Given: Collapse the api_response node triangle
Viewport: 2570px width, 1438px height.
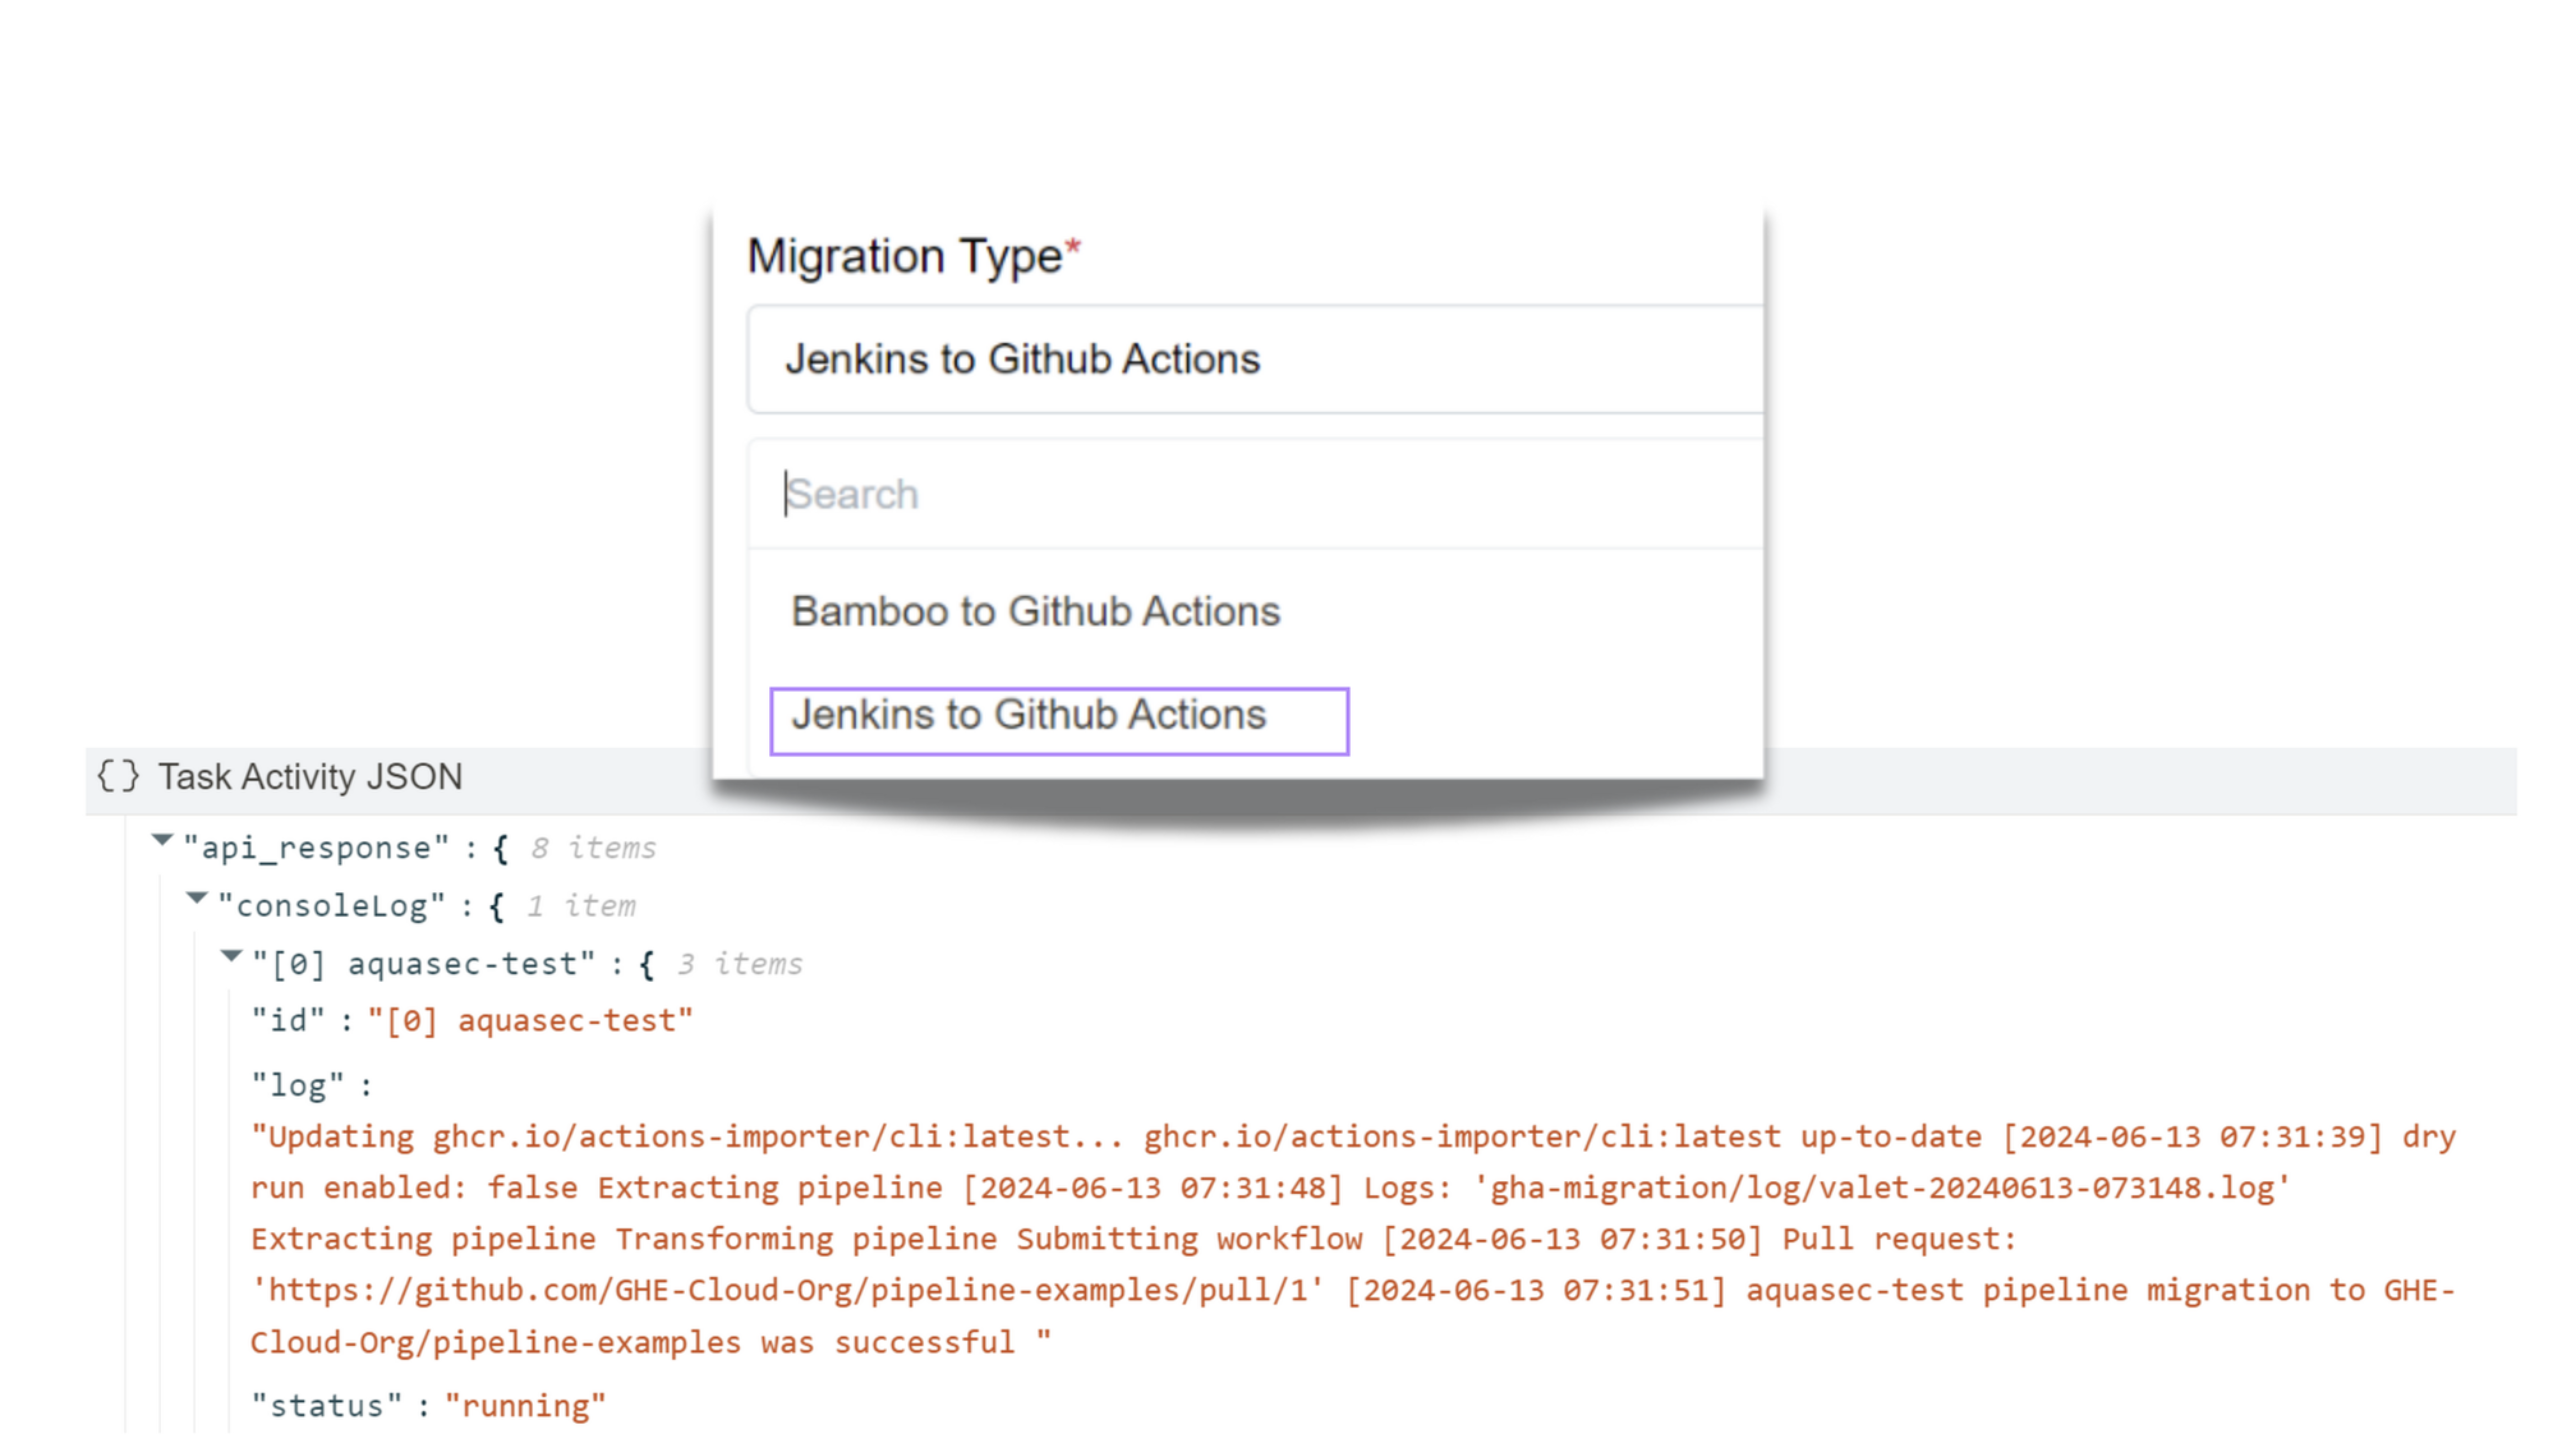Looking at the screenshot, I should [162, 841].
